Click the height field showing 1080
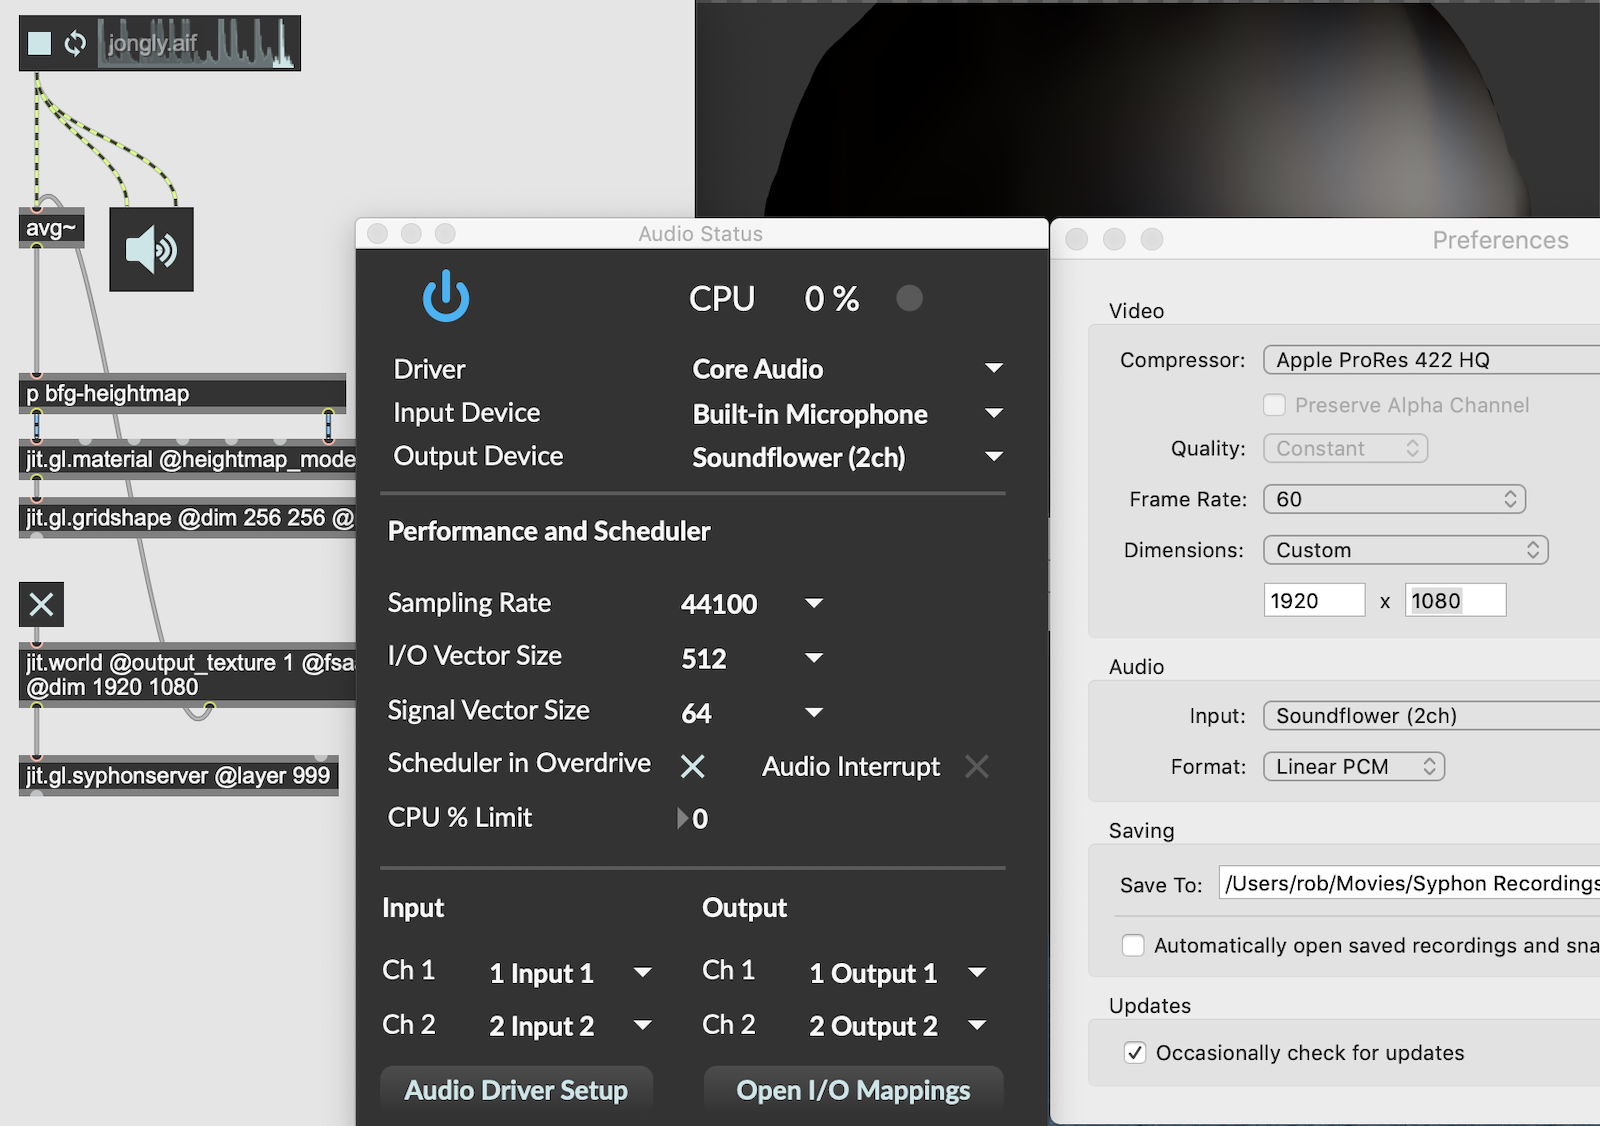The width and height of the screenshot is (1600, 1126). (x=1455, y=601)
